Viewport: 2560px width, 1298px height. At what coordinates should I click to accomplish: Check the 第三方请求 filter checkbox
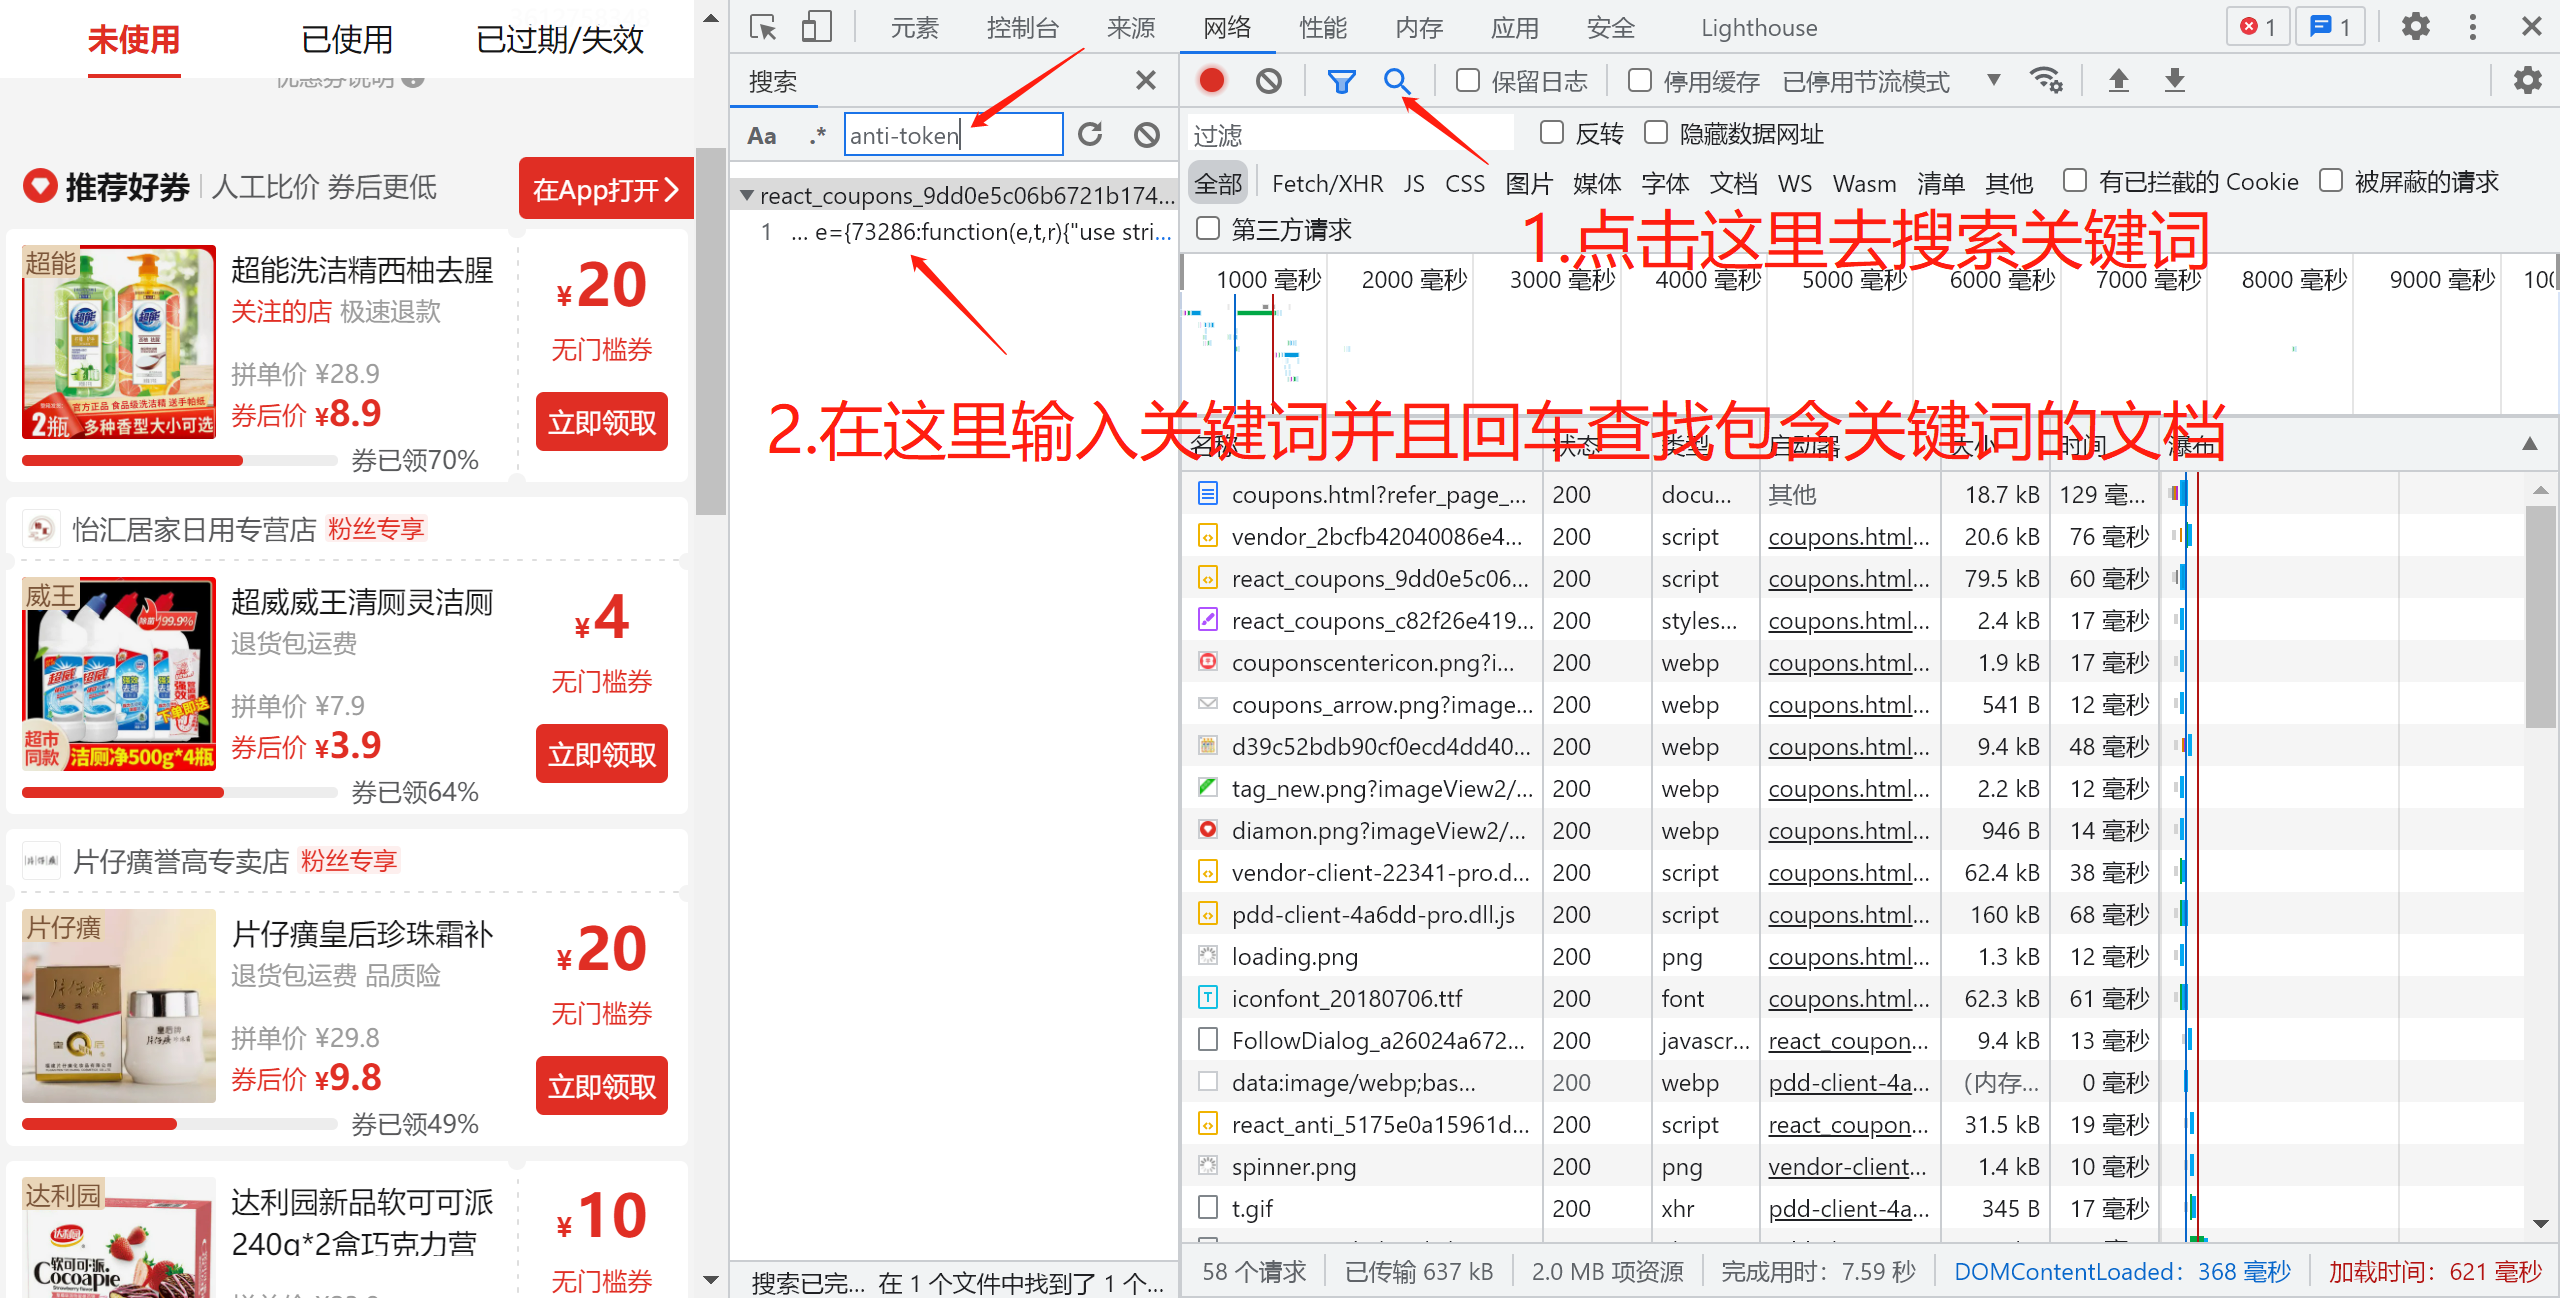click(1206, 228)
